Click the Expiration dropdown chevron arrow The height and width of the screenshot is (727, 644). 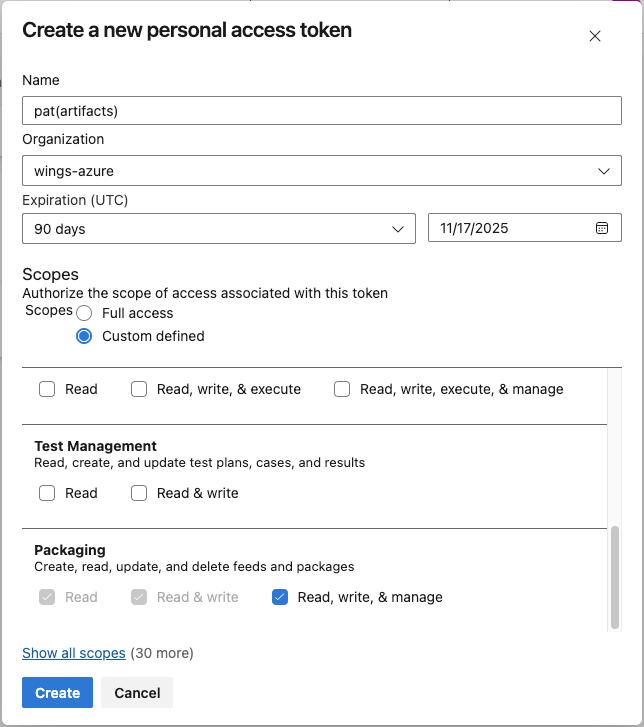point(397,229)
